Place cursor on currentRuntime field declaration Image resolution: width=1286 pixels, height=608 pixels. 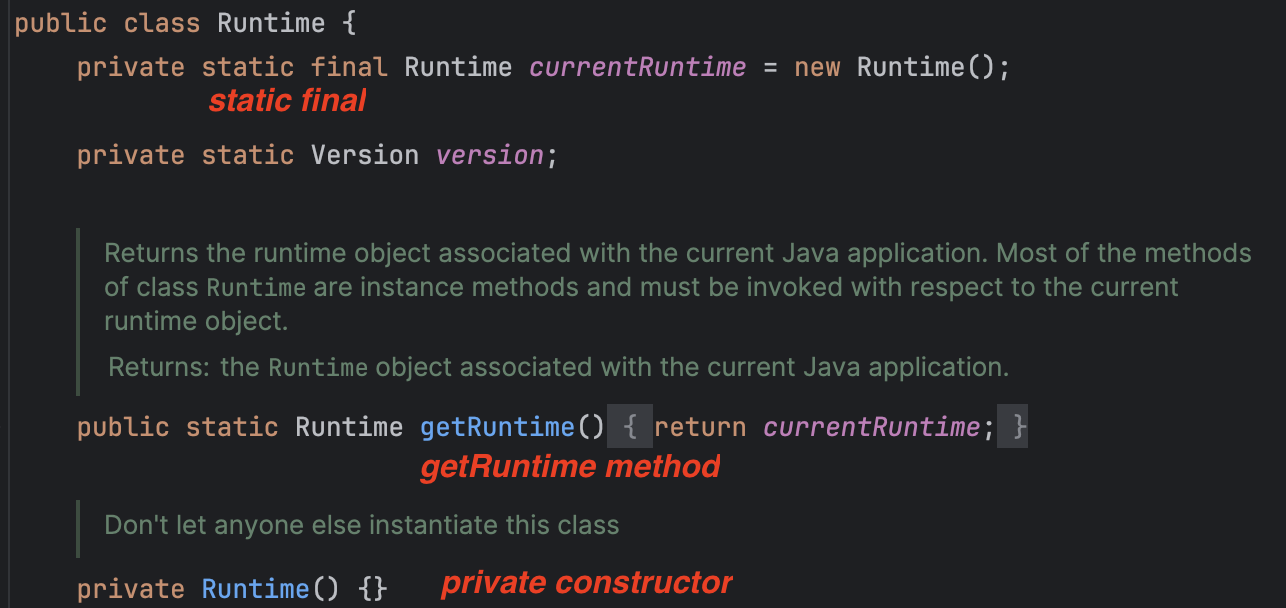coord(637,68)
